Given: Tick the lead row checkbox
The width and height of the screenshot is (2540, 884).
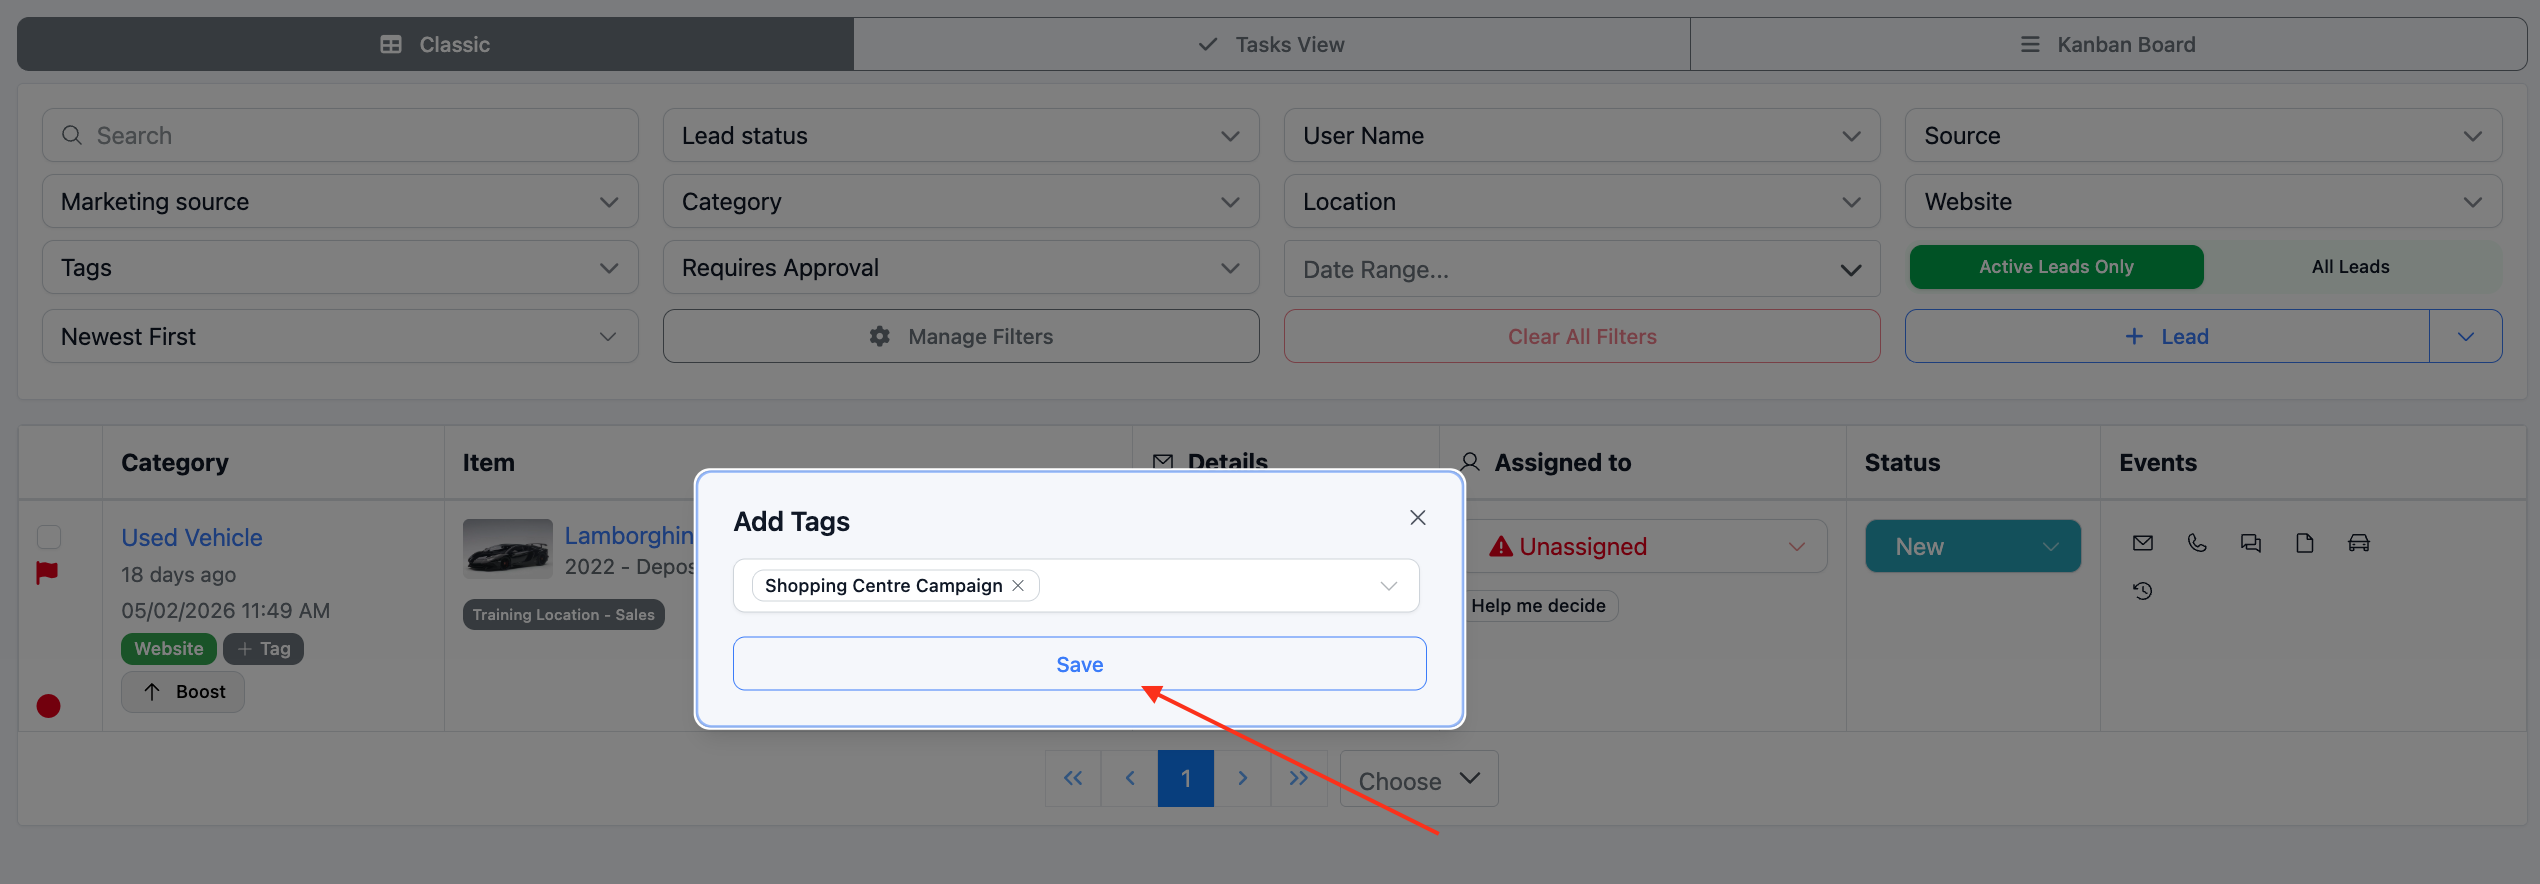Looking at the screenshot, I should [49, 537].
